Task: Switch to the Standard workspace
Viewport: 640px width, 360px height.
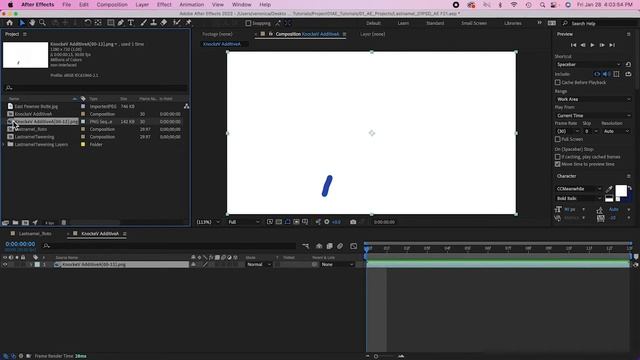Action: click(x=435, y=23)
